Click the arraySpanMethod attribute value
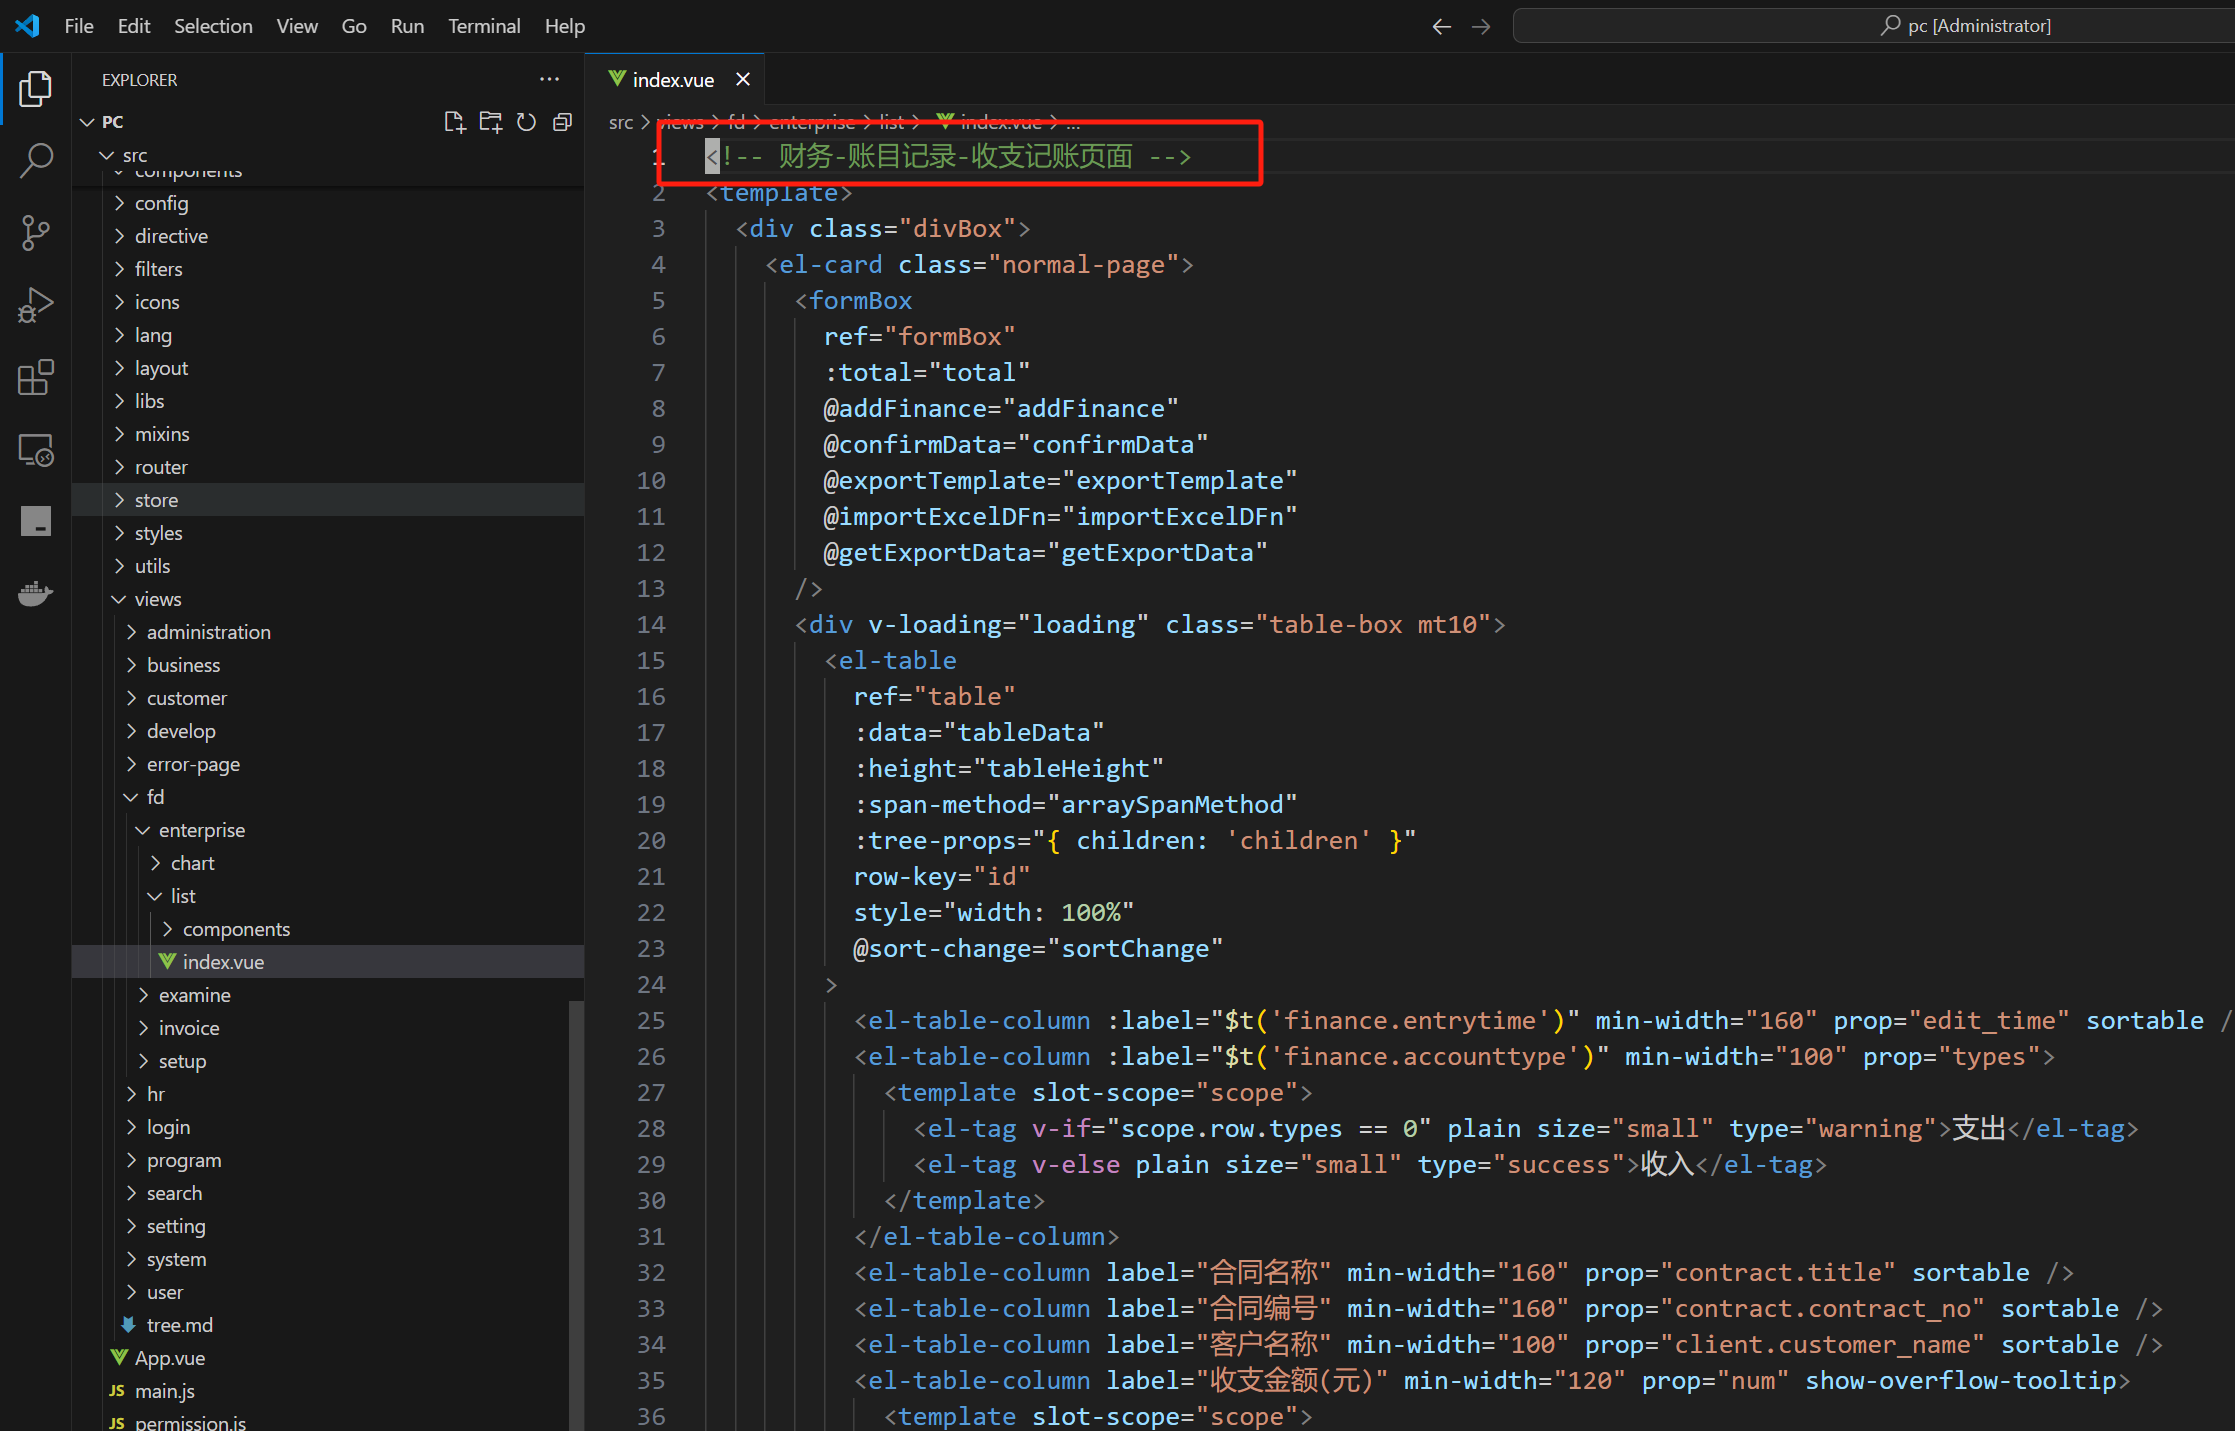The width and height of the screenshot is (2235, 1431). tap(1171, 805)
